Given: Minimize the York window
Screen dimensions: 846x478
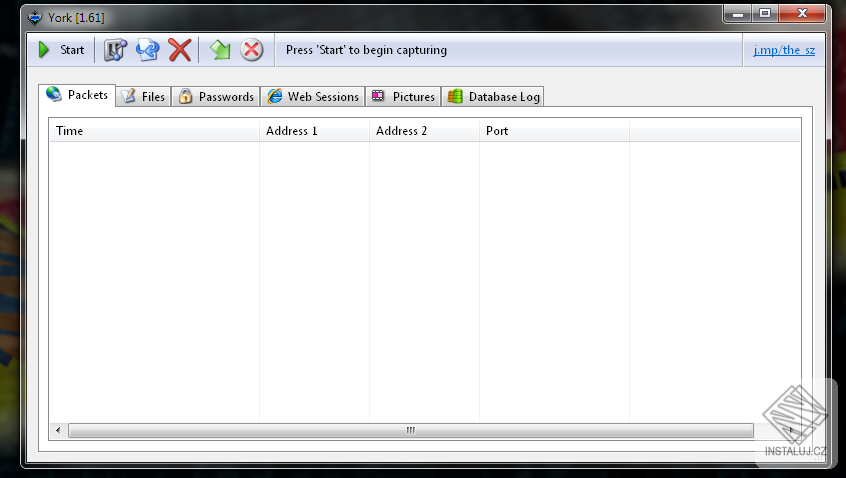Looking at the screenshot, I should point(738,14).
